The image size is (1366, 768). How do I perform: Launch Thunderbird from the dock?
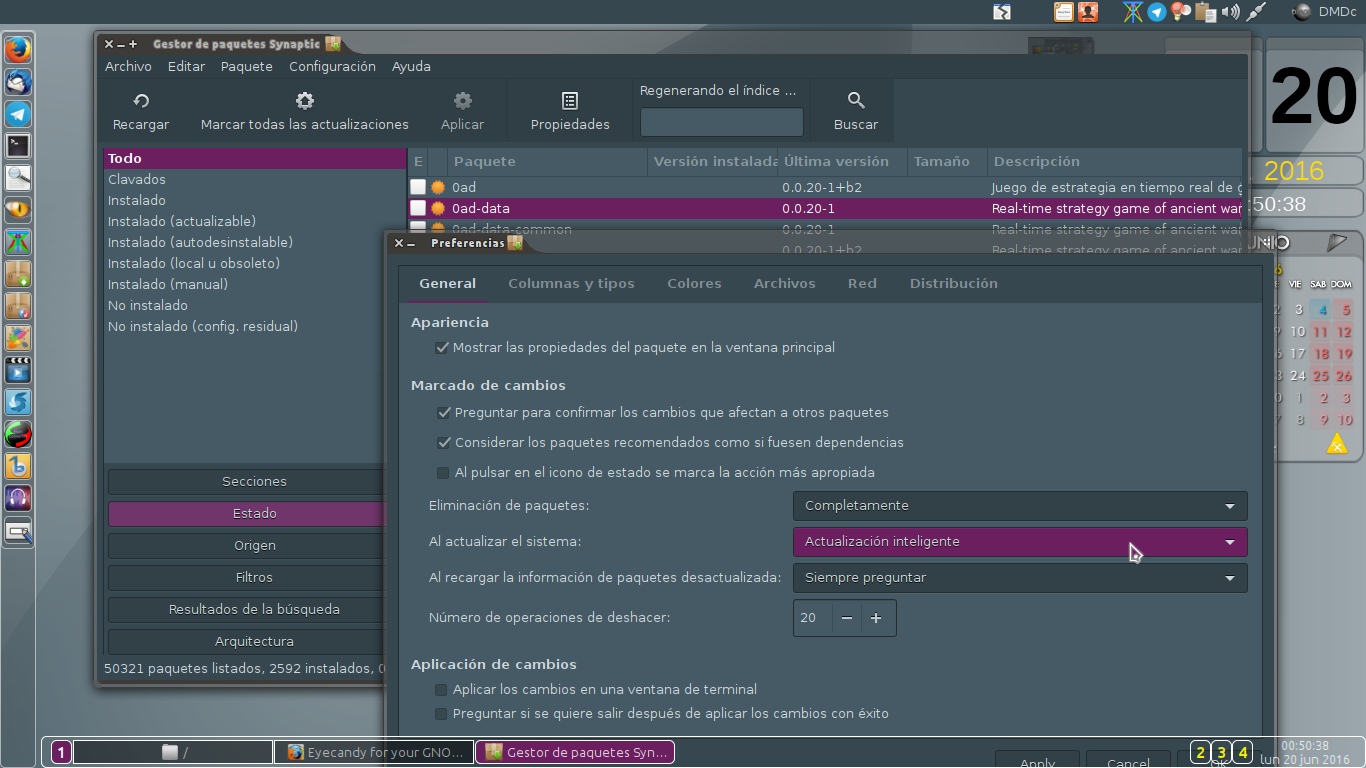18,81
